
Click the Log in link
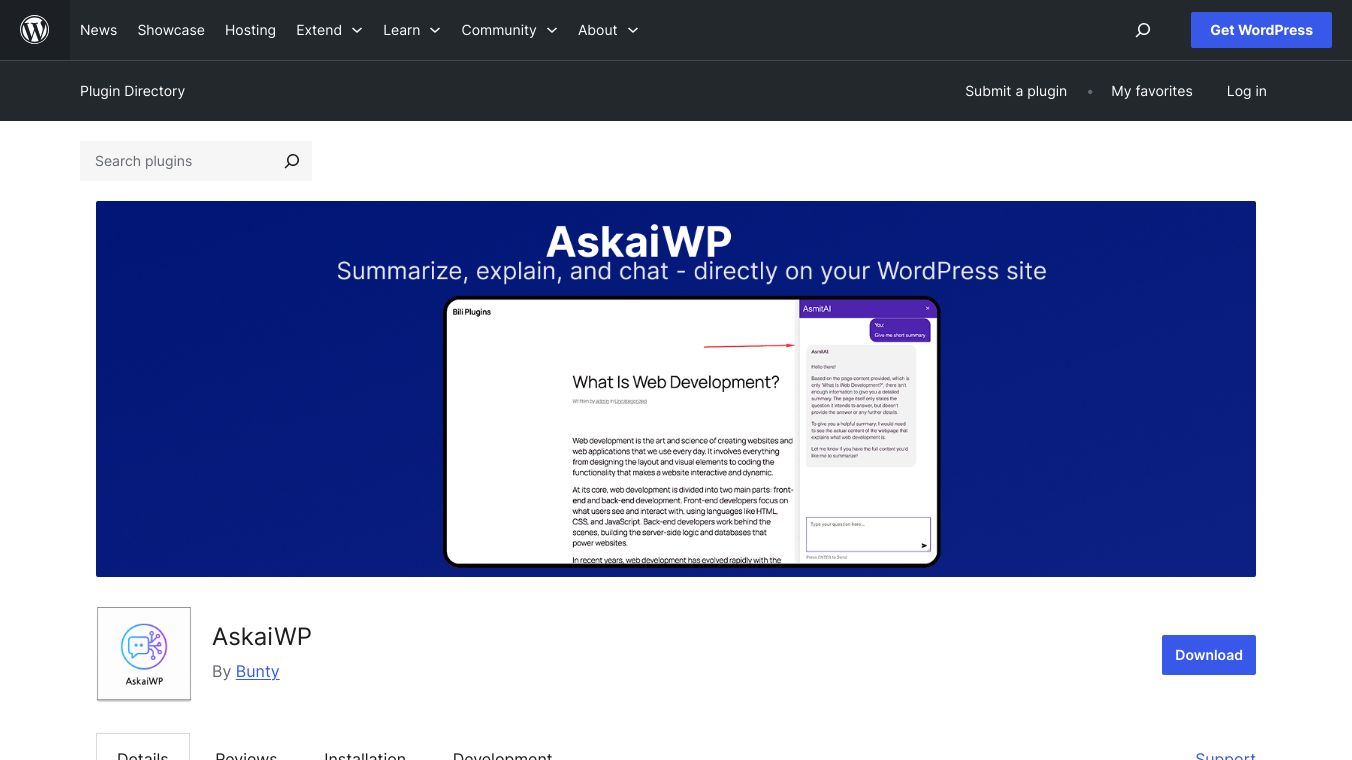coord(1247,91)
